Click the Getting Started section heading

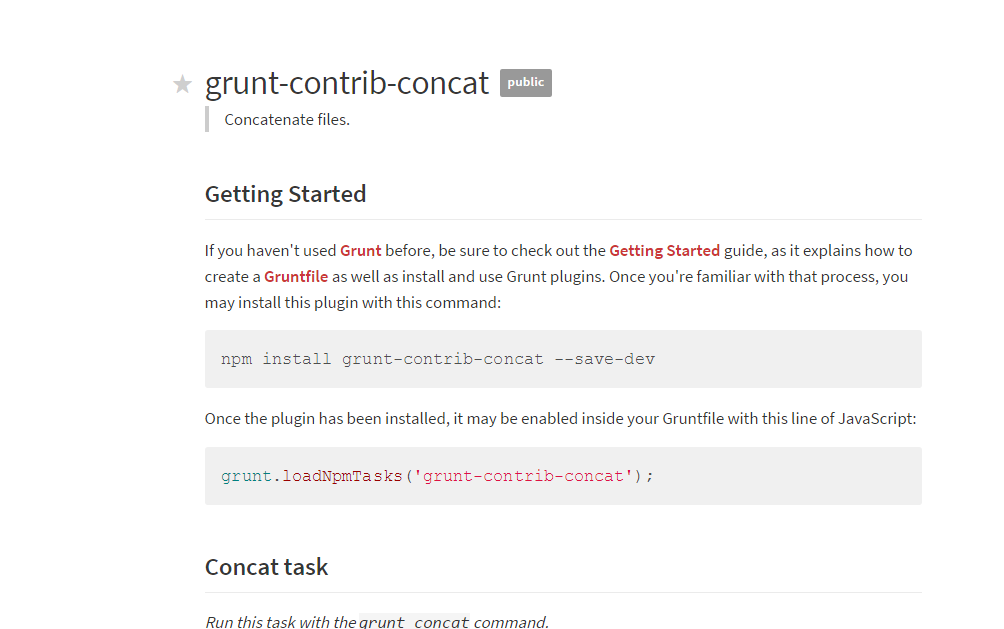point(285,194)
